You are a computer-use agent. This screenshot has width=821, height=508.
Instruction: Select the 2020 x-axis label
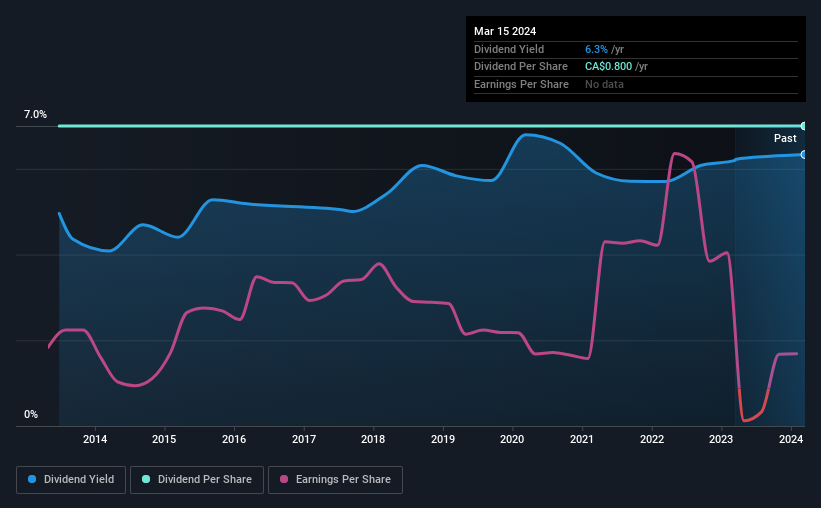click(x=512, y=439)
